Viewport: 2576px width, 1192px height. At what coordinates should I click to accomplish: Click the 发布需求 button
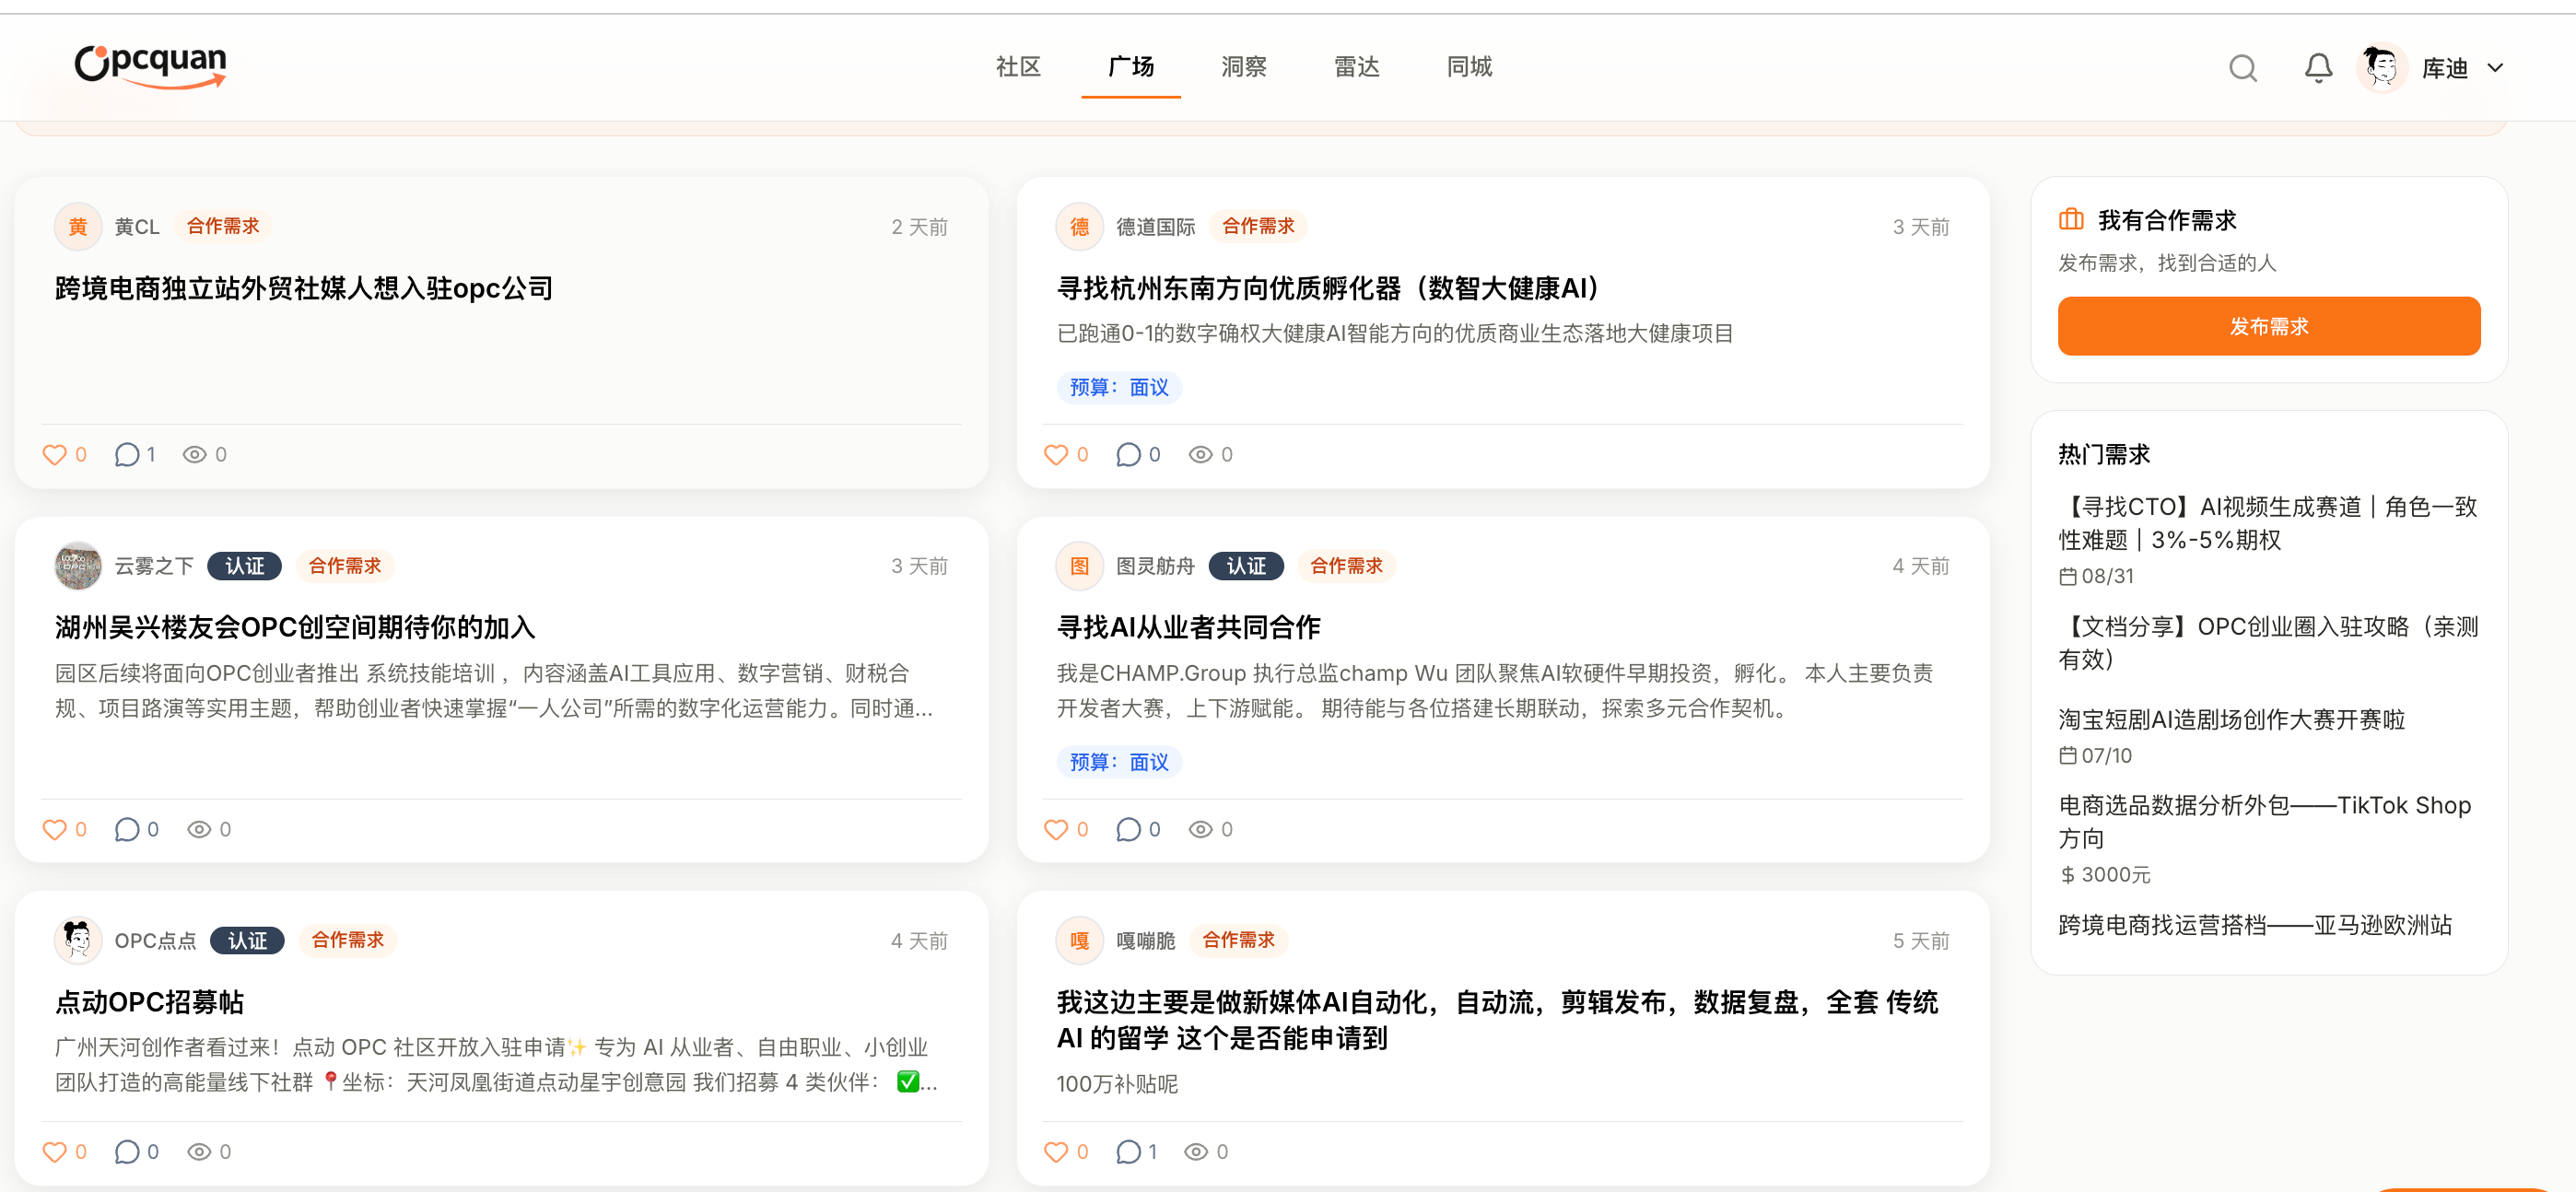(2268, 326)
